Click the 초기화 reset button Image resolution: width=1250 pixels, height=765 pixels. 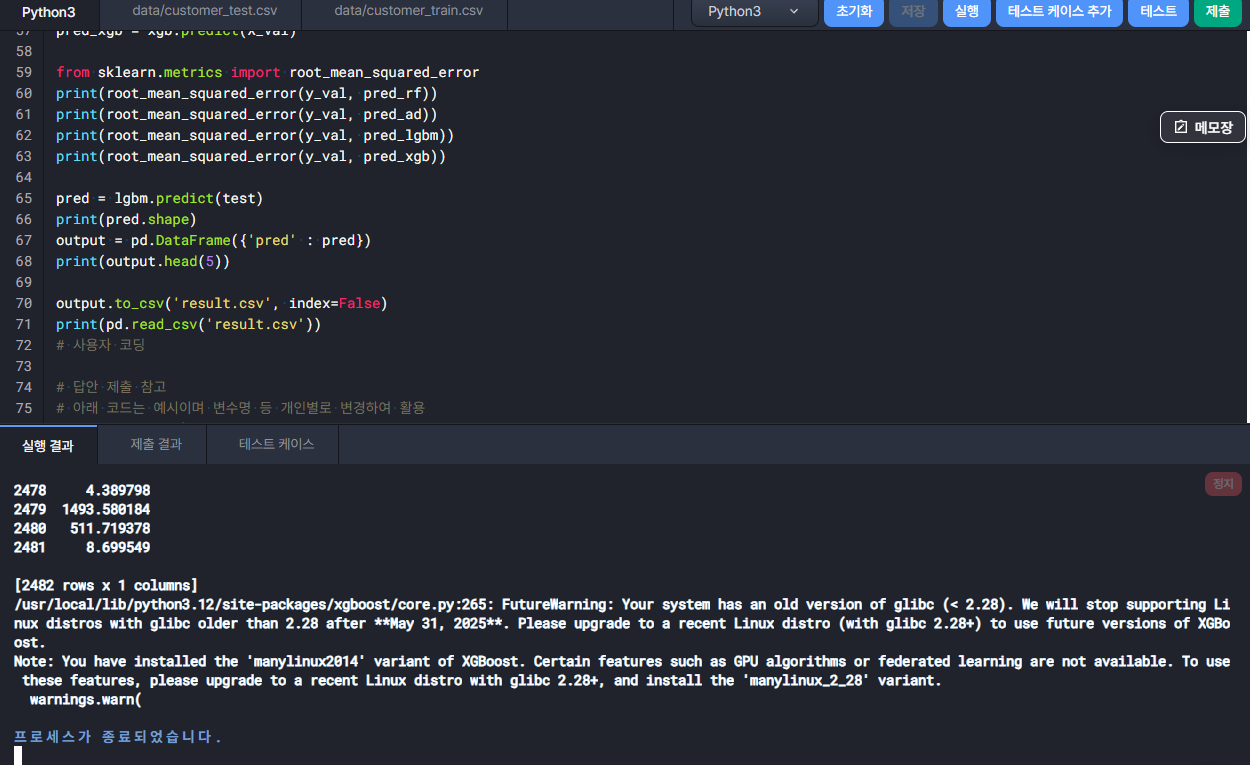click(854, 12)
